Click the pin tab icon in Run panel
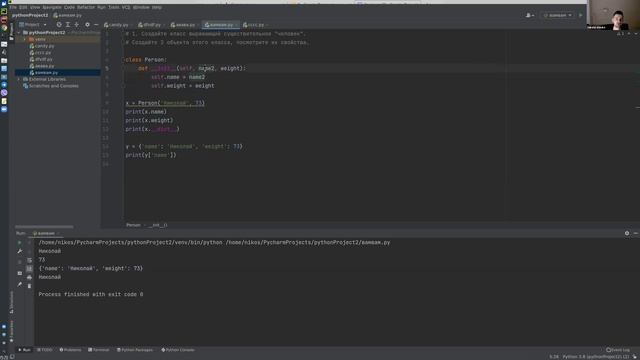The width and height of the screenshot is (640, 360). (20, 284)
